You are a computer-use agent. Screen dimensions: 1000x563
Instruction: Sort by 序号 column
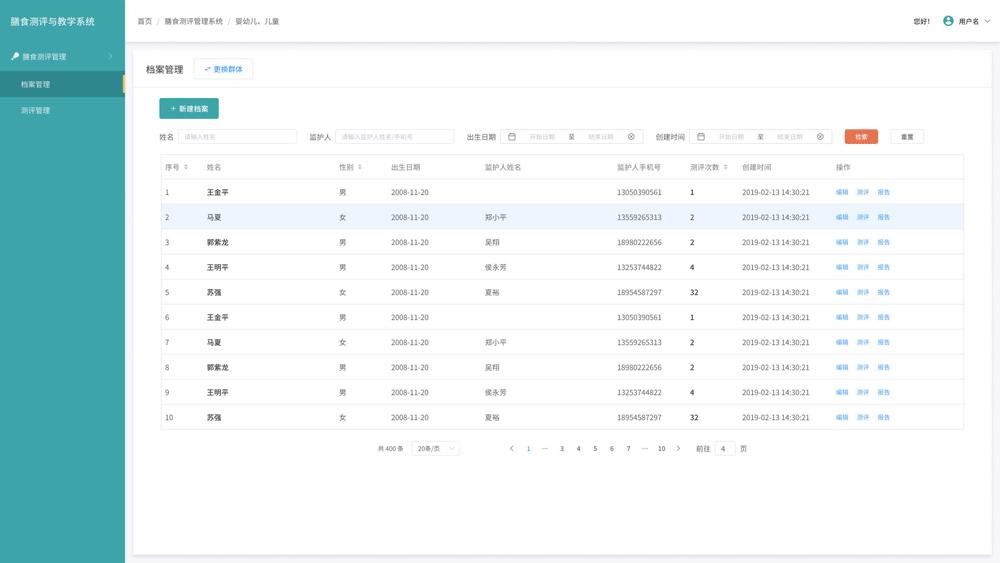(186, 167)
